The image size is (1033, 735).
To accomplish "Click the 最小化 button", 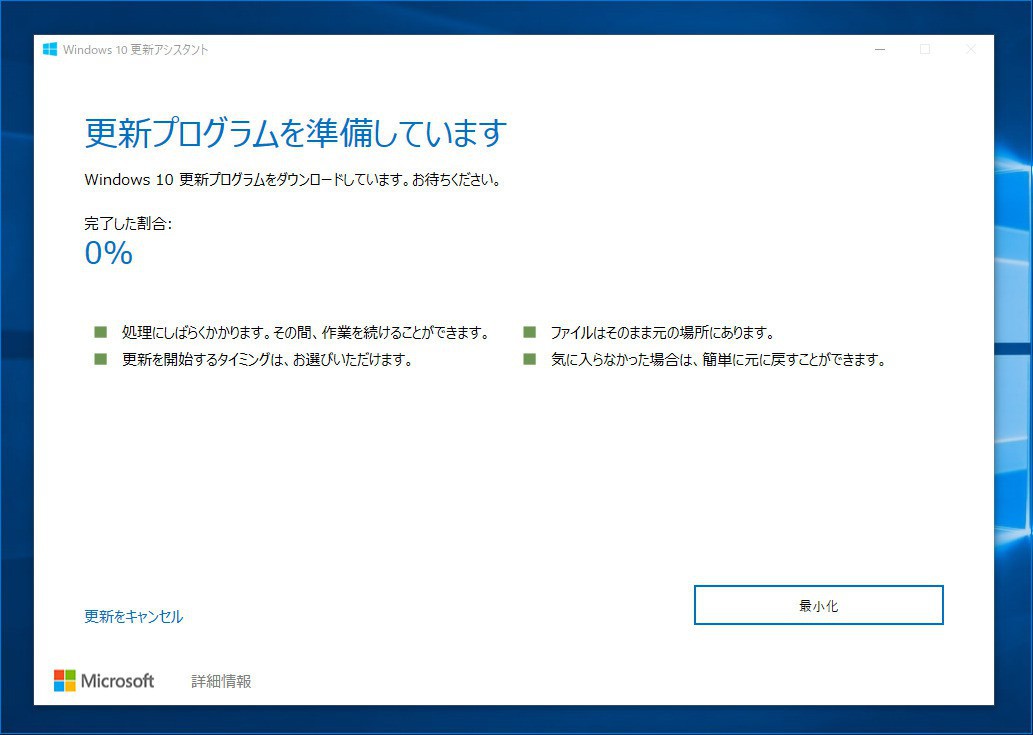I will (x=818, y=605).
